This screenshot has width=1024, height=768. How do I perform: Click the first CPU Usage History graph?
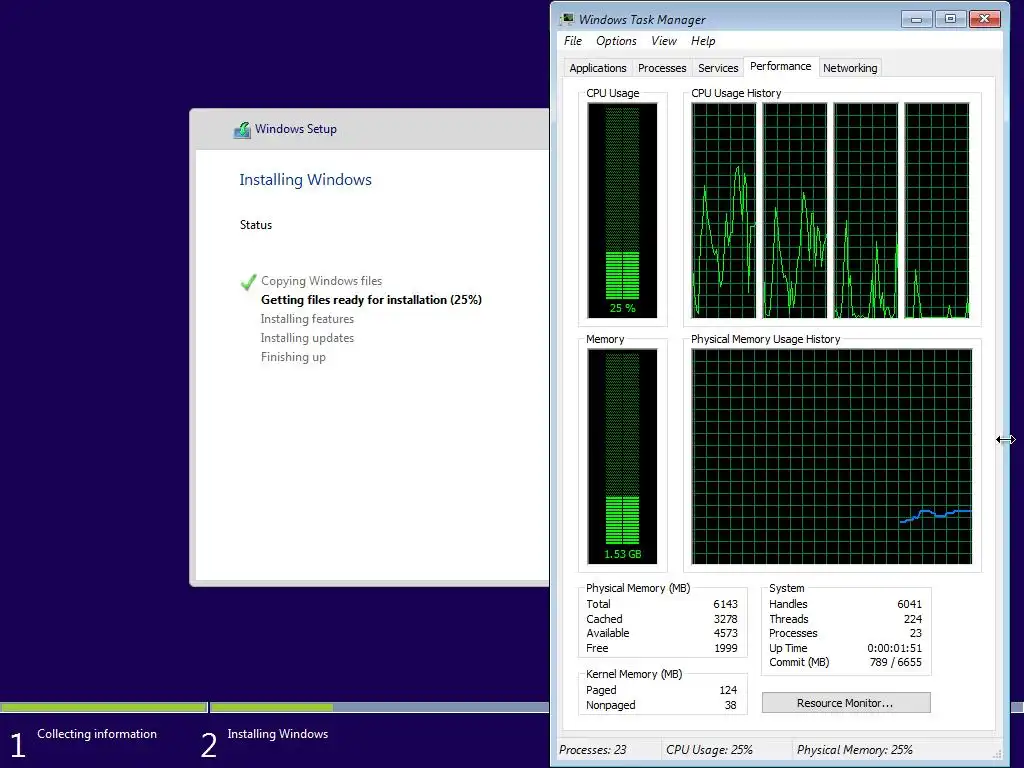(x=724, y=210)
